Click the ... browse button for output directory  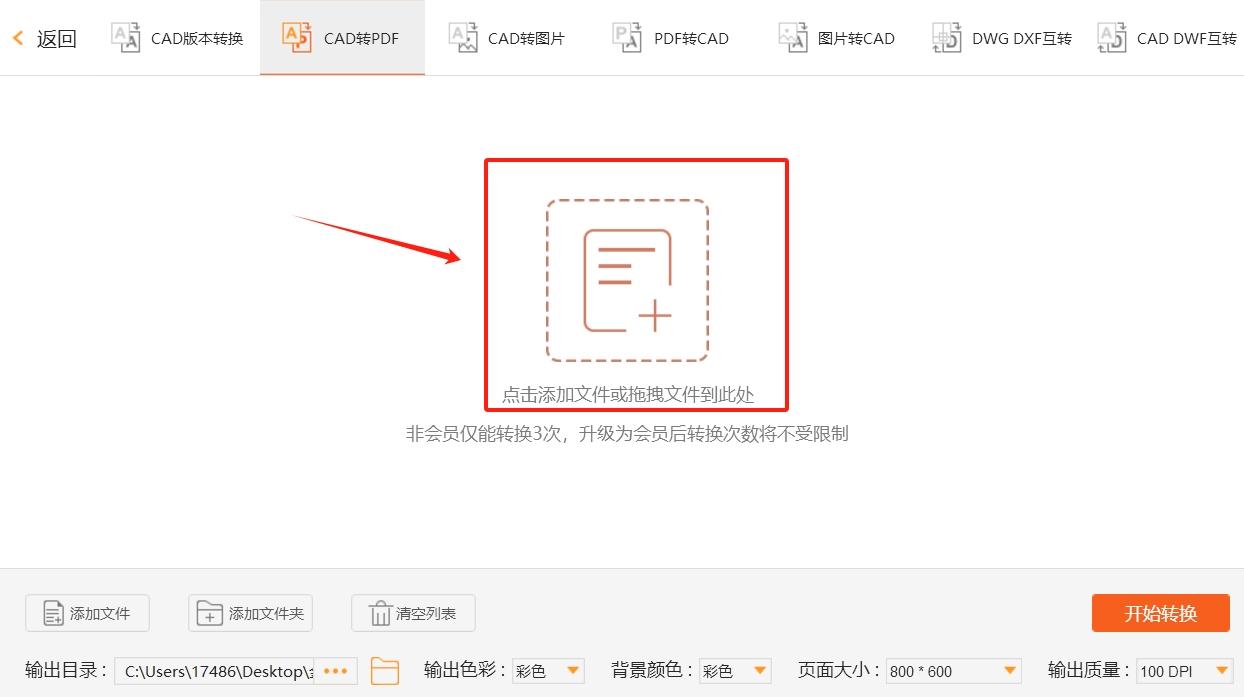point(336,671)
